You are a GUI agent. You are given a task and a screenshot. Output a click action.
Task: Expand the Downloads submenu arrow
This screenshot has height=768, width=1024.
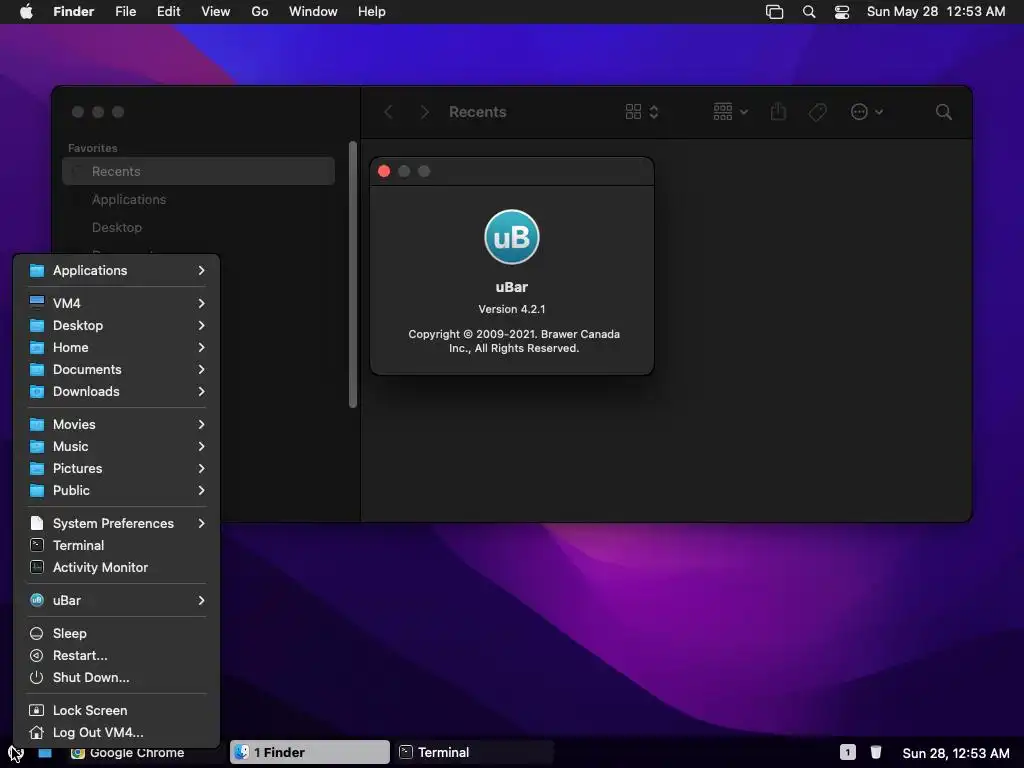201,392
